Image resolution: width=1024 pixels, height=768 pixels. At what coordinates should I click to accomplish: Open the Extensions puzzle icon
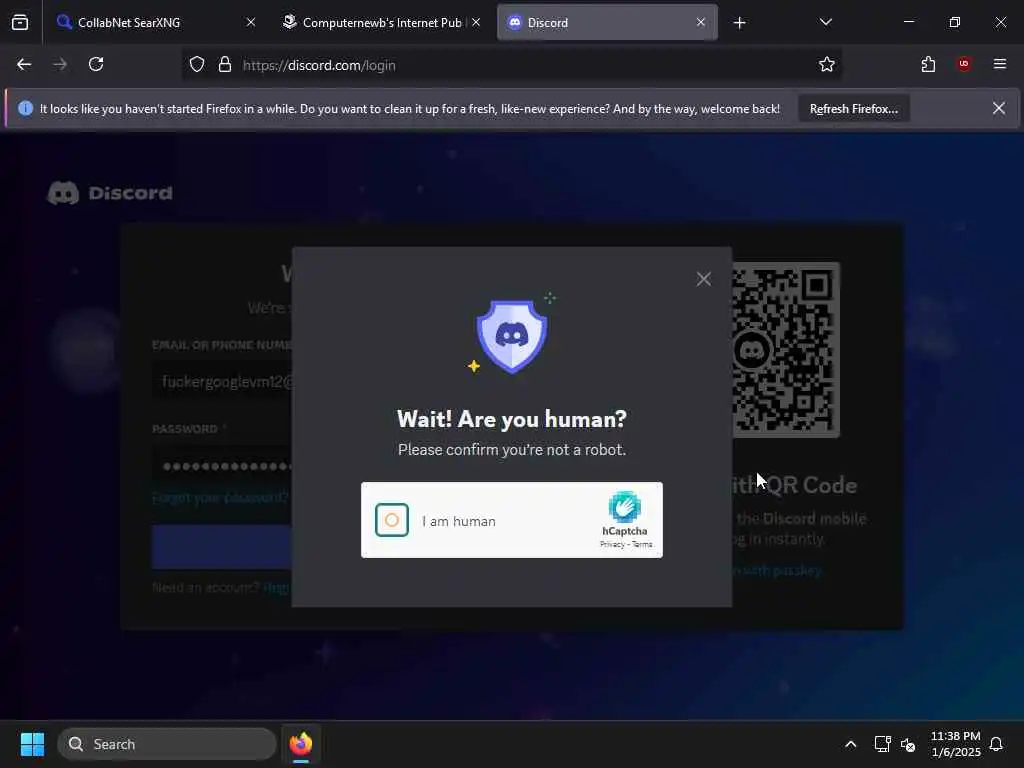coord(928,64)
